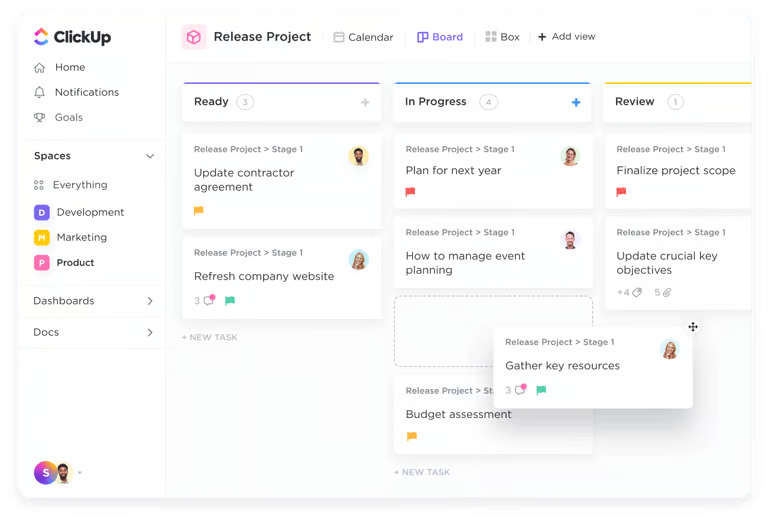768x522 pixels.
Task: Open Home from the sidebar
Action: [69, 67]
